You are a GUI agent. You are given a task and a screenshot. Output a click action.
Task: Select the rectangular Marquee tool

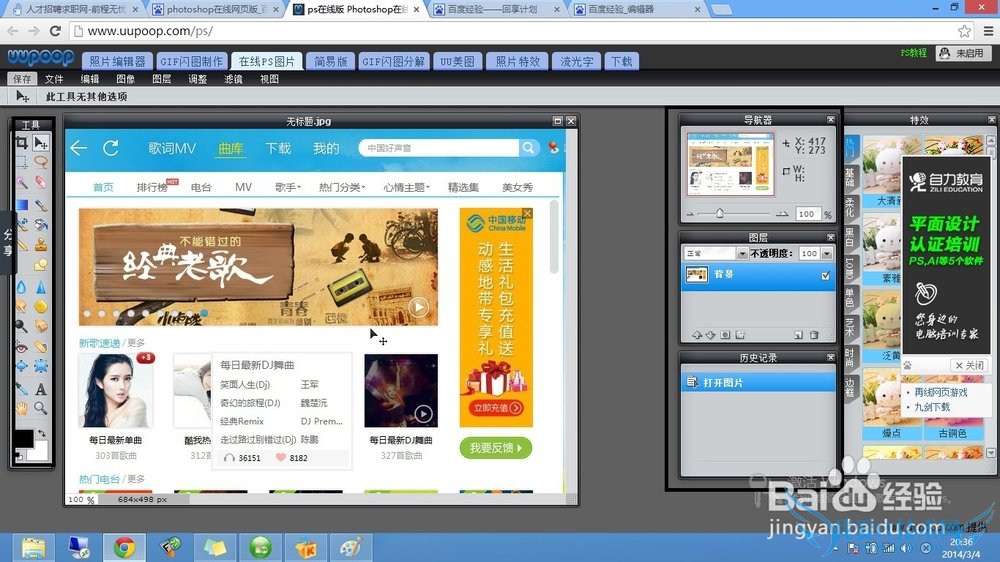21,161
